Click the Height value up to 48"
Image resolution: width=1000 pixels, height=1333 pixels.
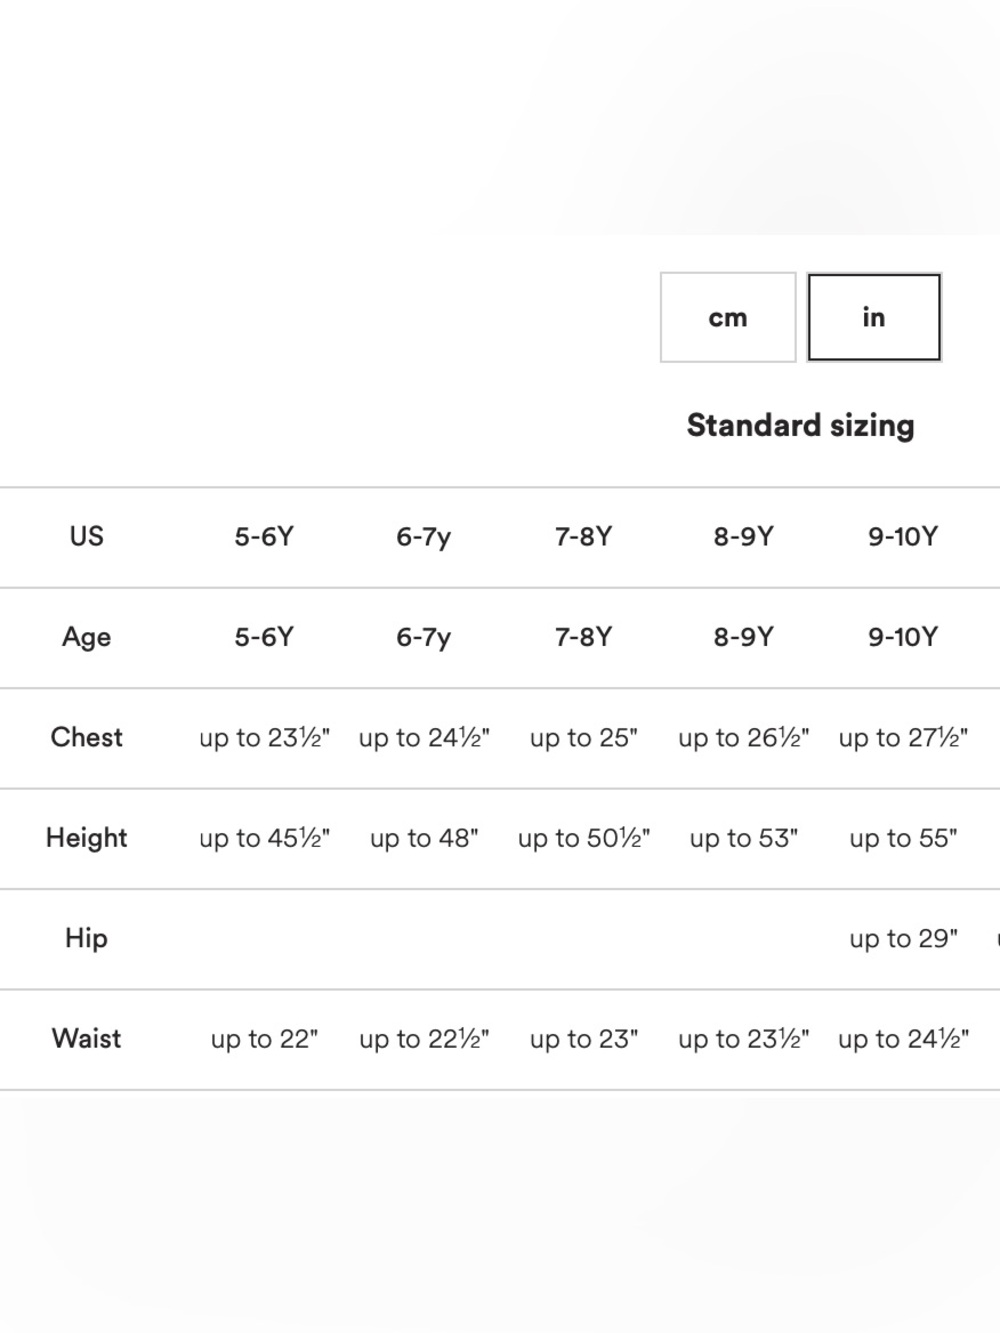pos(424,838)
